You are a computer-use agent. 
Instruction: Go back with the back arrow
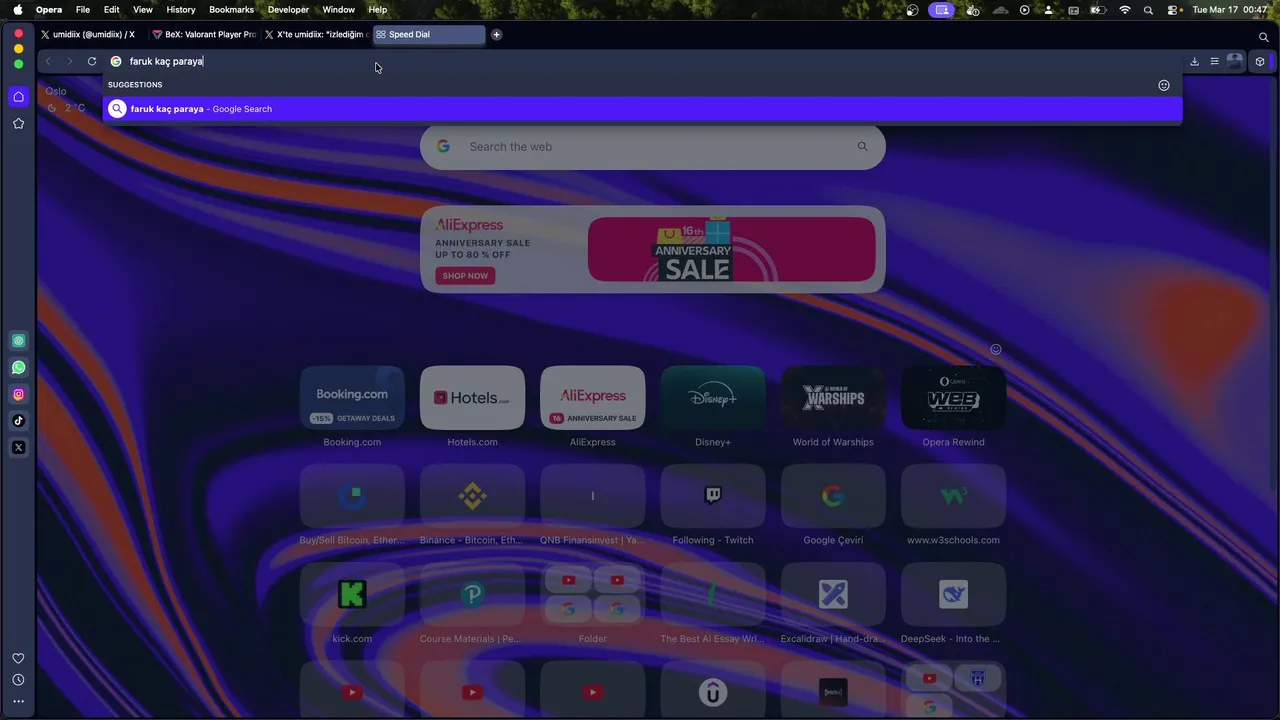point(48,61)
